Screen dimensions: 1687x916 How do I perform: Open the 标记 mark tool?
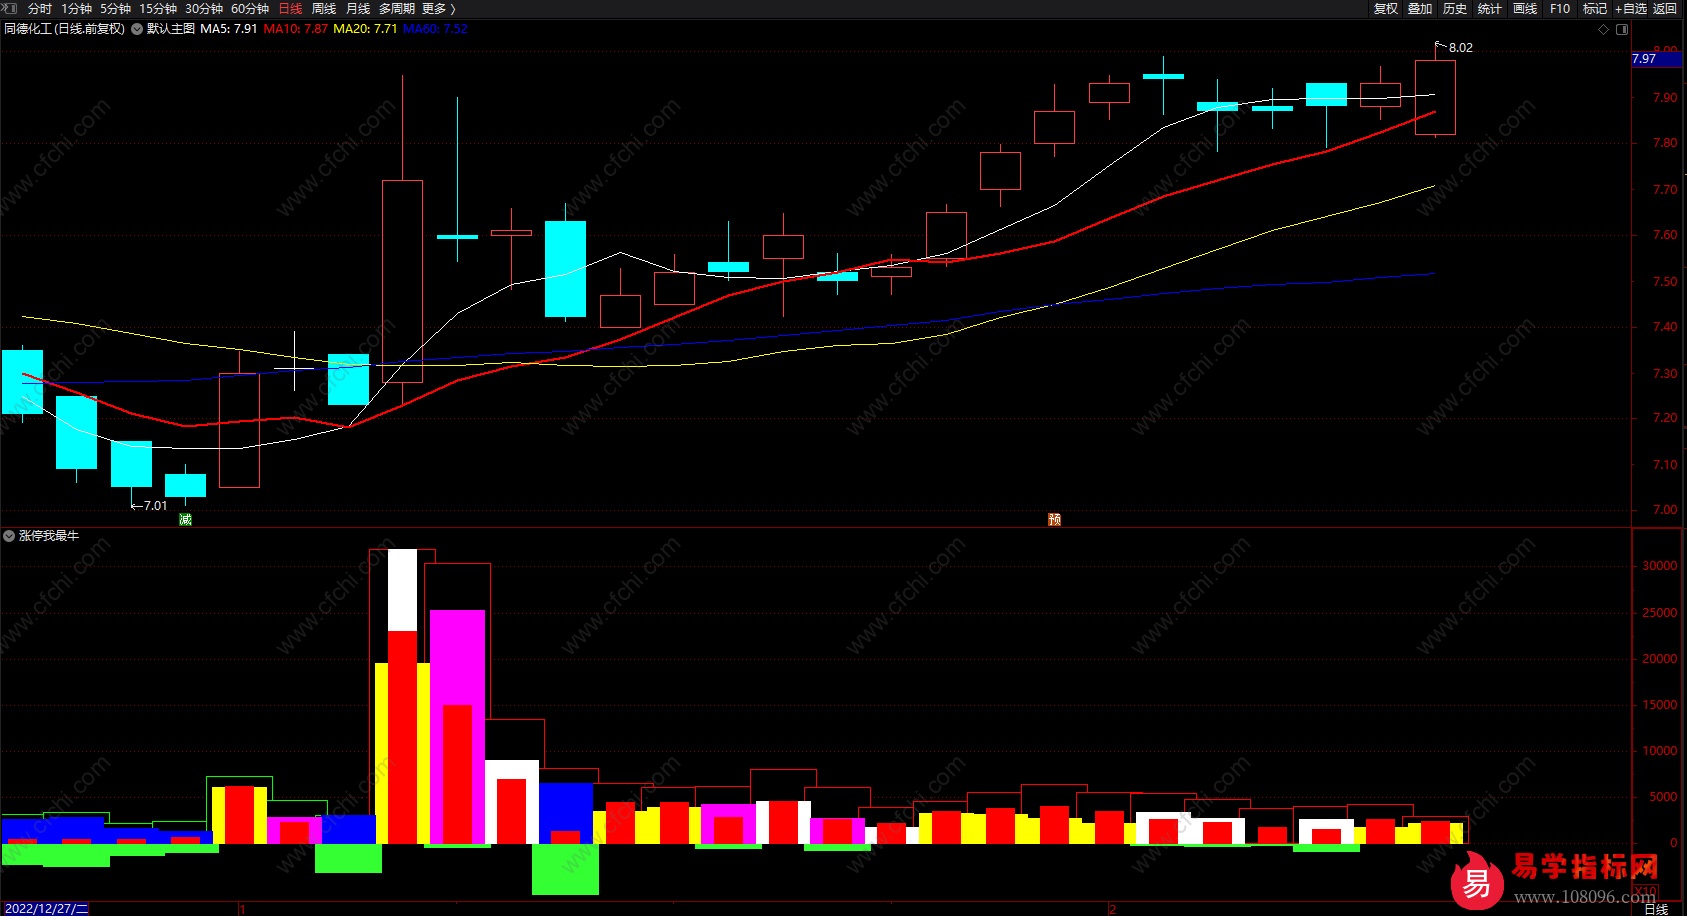point(1595,8)
